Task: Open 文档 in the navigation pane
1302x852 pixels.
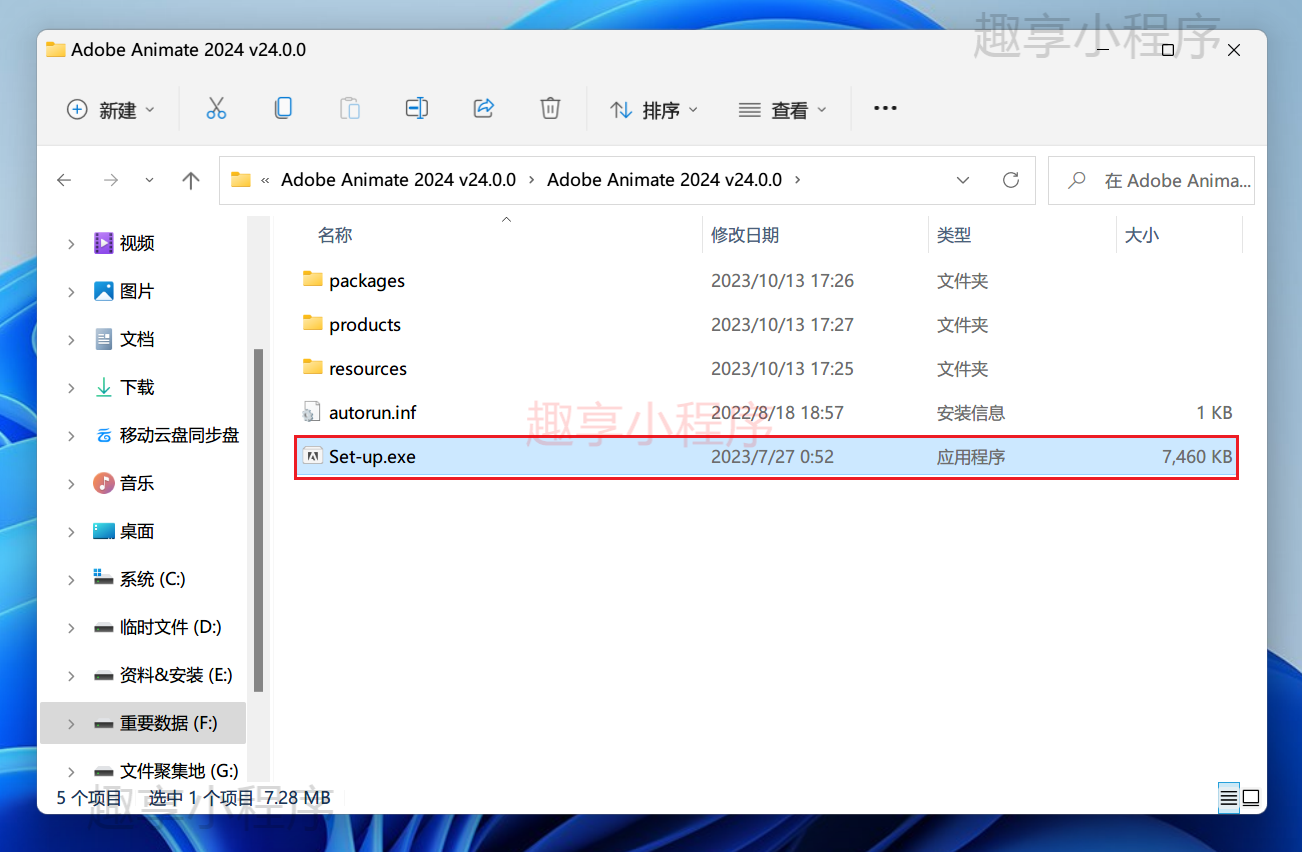Action: pyautogui.click(x=137, y=339)
